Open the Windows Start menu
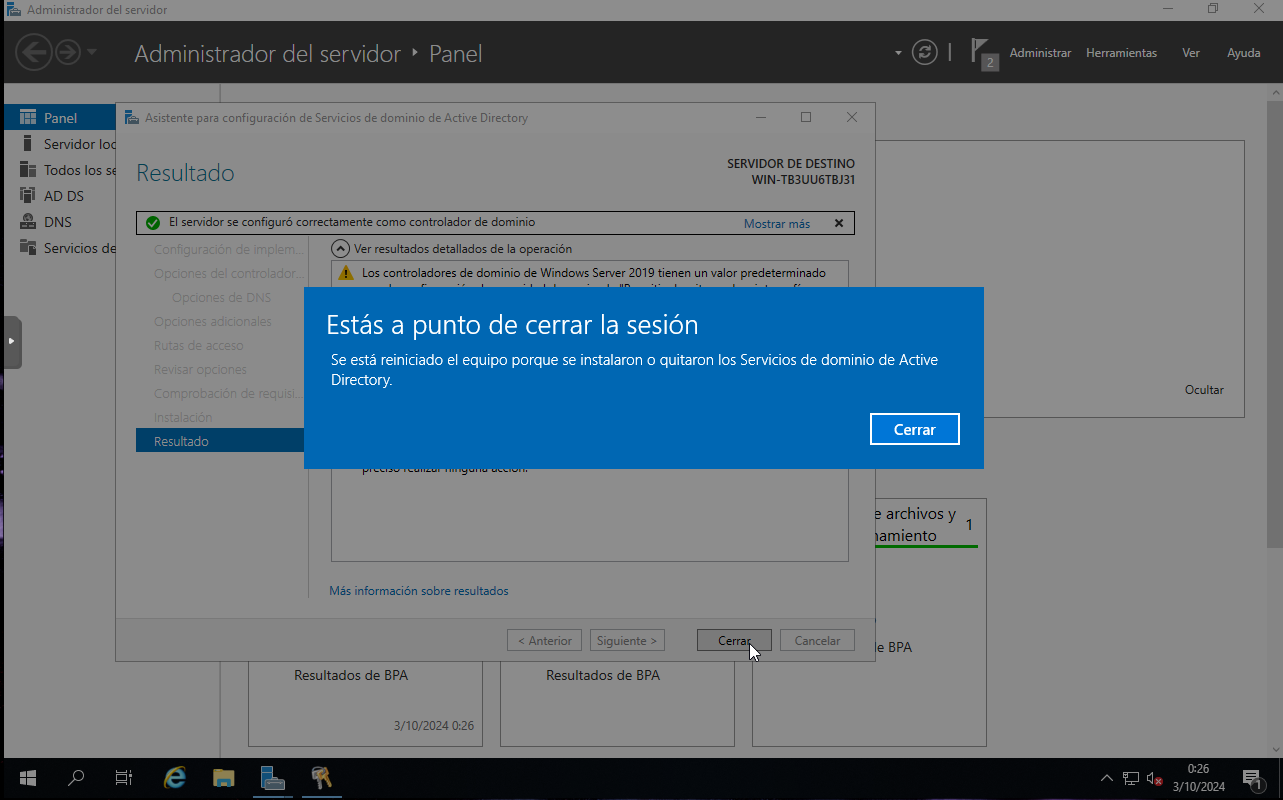The image size is (1283, 800). click(28, 777)
